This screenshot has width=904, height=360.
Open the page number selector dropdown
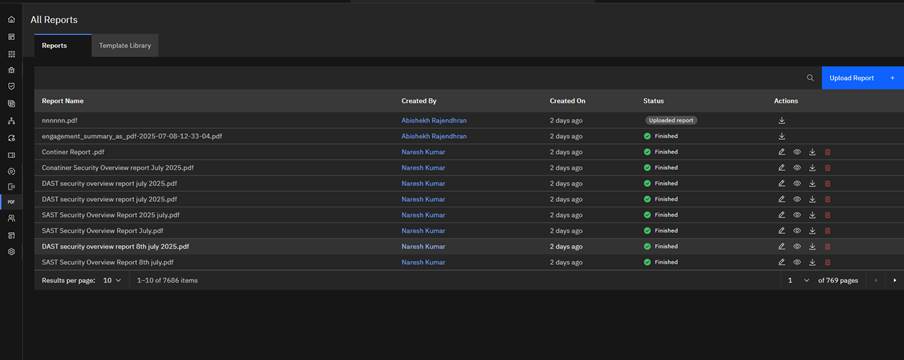797,280
